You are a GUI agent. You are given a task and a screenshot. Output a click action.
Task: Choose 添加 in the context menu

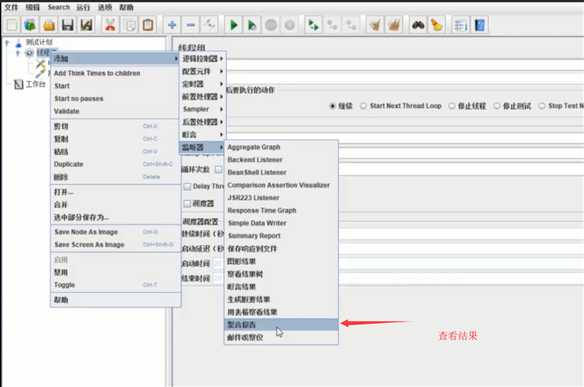point(115,58)
